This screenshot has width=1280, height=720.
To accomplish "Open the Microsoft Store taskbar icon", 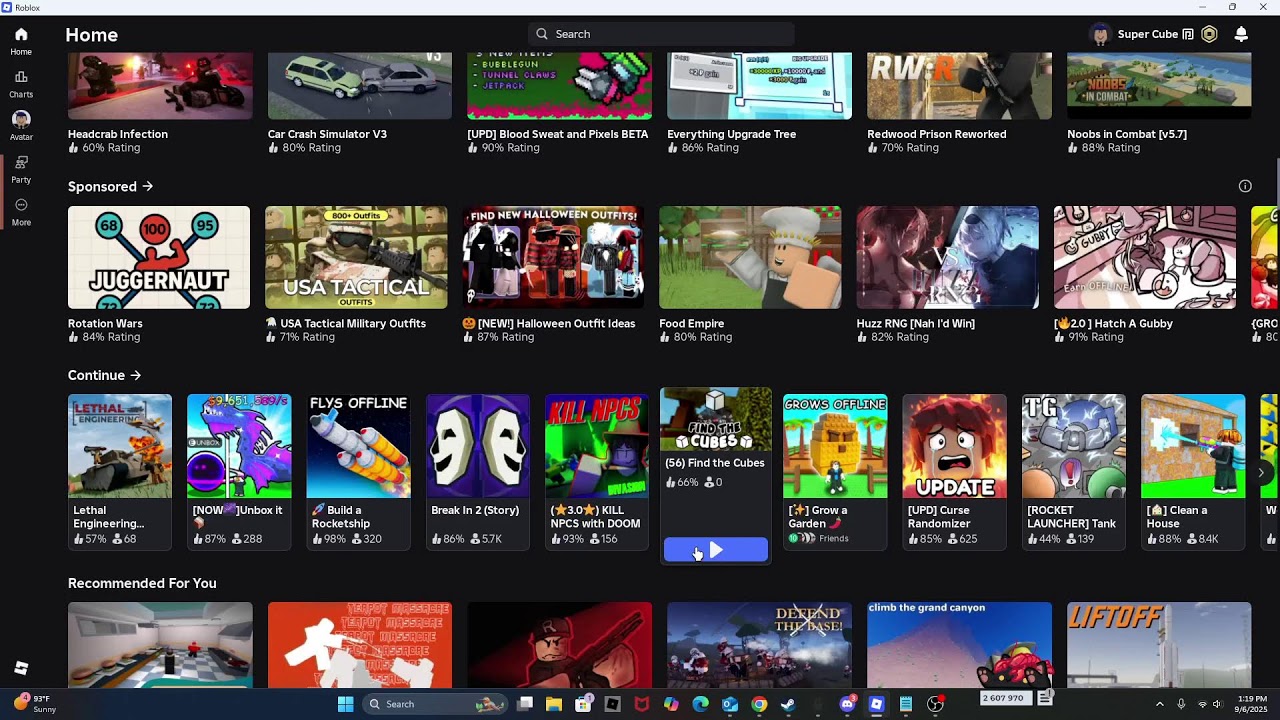I will tap(583, 704).
